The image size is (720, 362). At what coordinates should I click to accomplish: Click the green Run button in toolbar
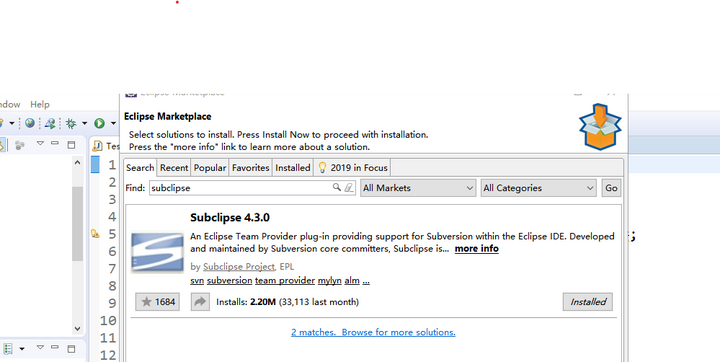(x=100, y=123)
